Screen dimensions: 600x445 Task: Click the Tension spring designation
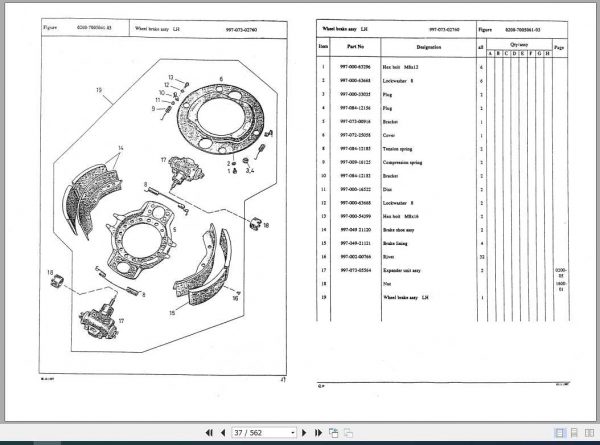click(x=397, y=149)
